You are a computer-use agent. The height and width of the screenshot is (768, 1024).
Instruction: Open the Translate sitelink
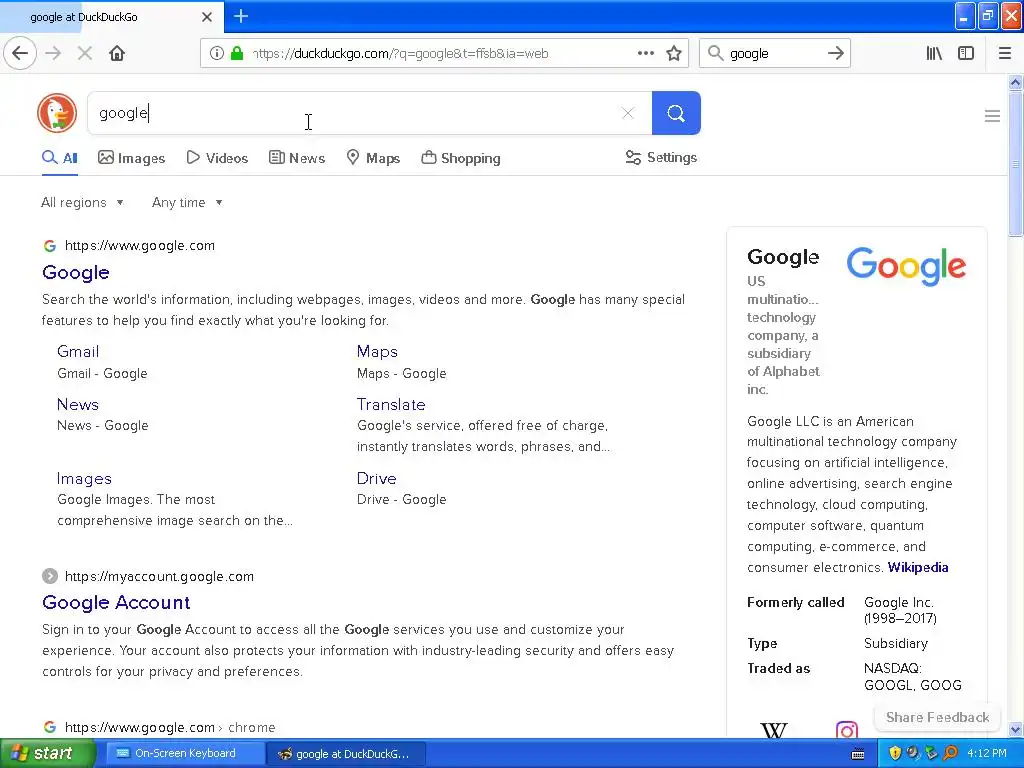tap(391, 404)
